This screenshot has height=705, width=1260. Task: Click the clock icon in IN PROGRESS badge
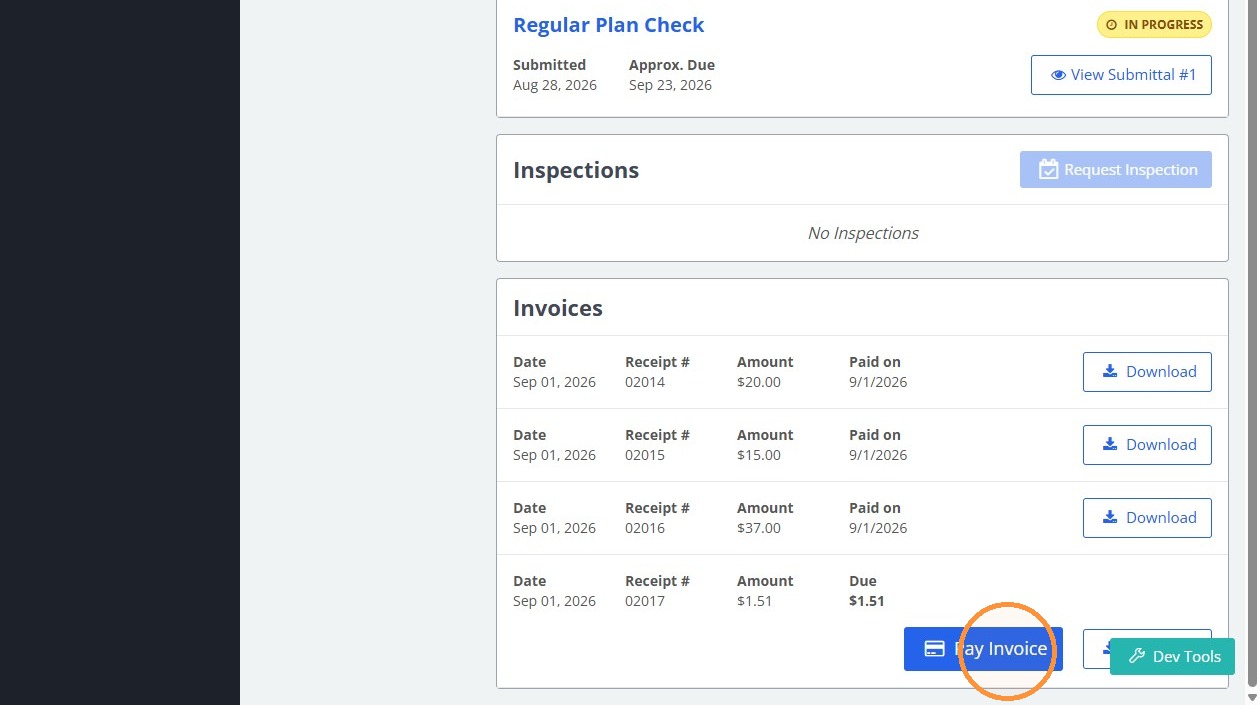click(x=1111, y=25)
